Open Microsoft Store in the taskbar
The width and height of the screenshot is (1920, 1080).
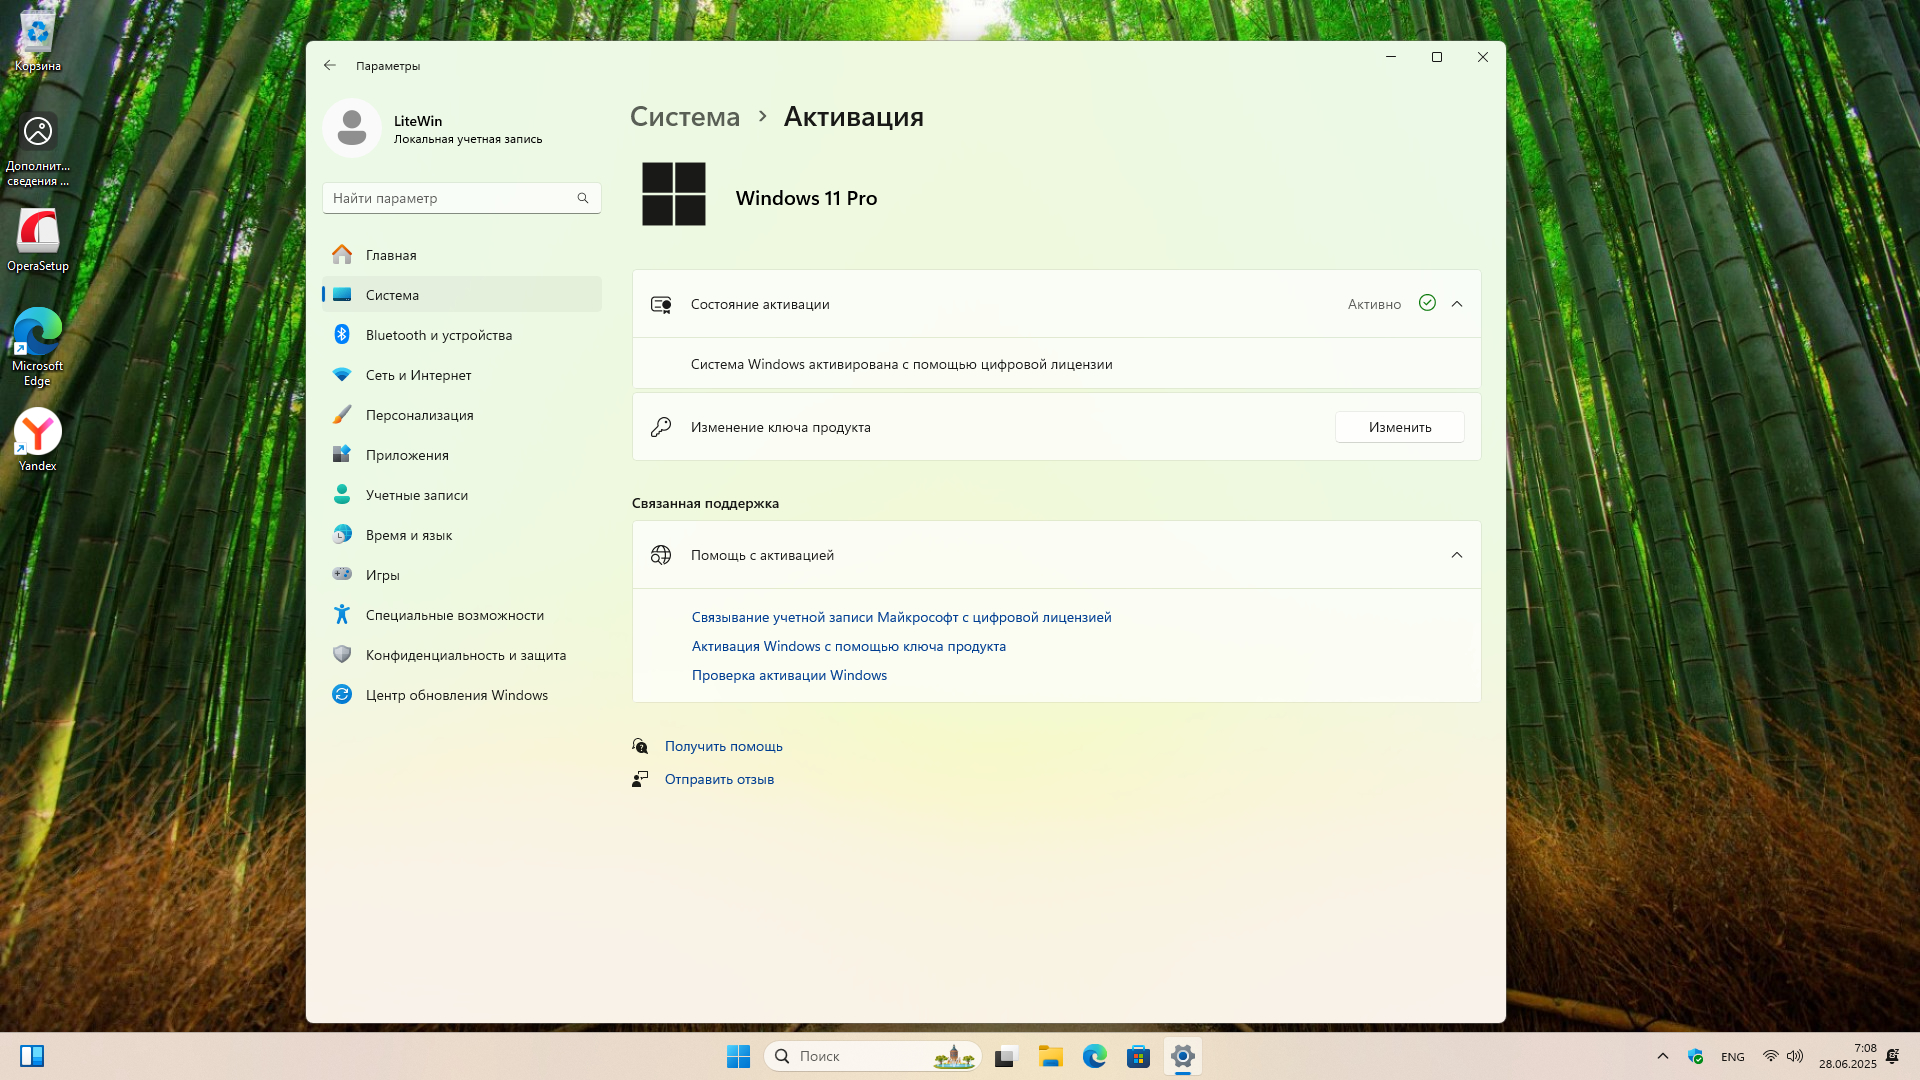(1138, 1056)
